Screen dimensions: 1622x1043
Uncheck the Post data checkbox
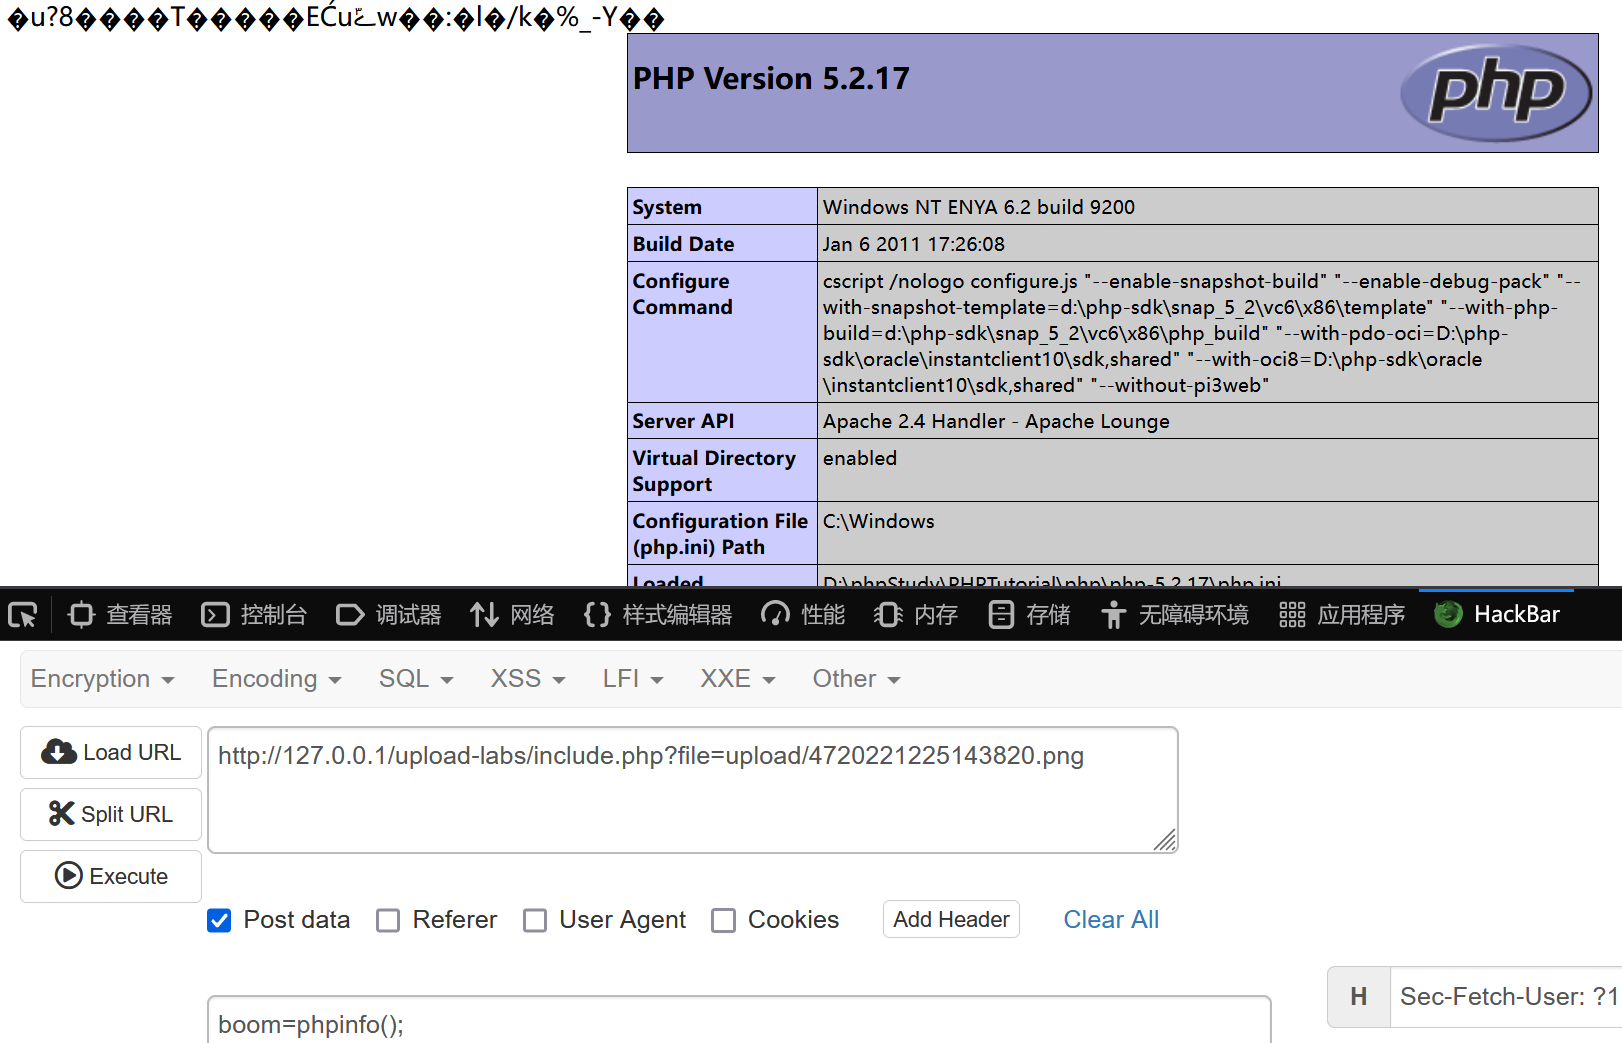coord(219,920)
